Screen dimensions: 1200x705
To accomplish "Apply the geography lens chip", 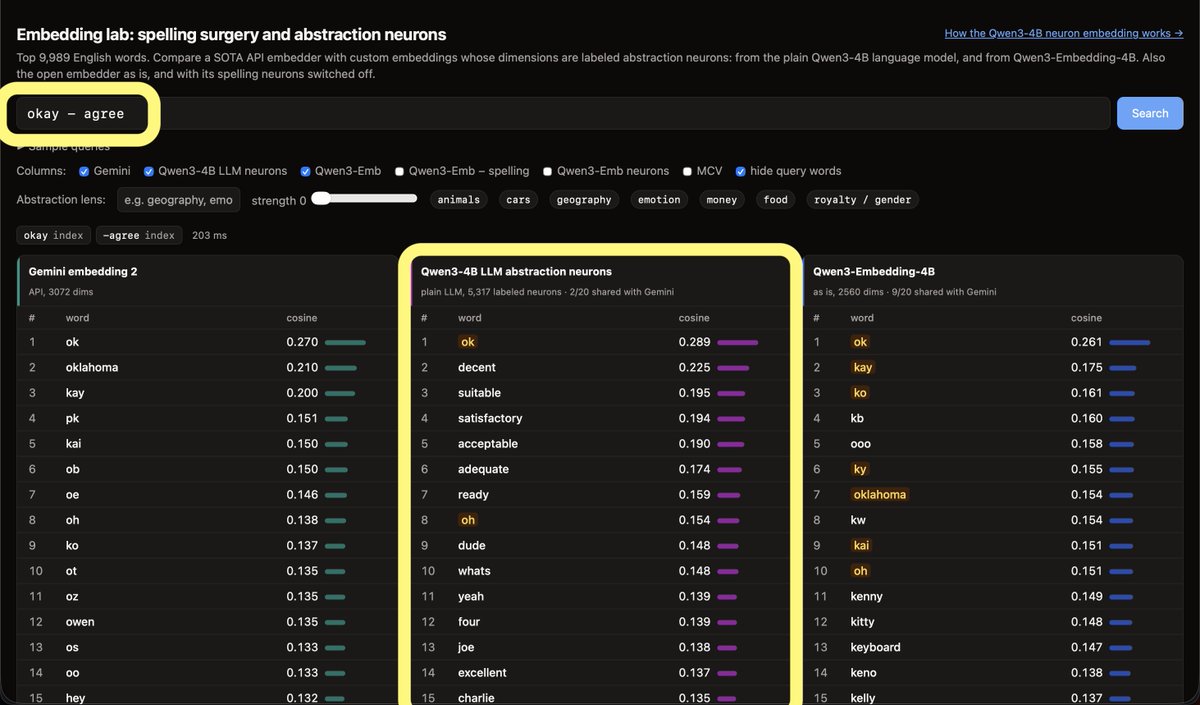I will [584, 200].
